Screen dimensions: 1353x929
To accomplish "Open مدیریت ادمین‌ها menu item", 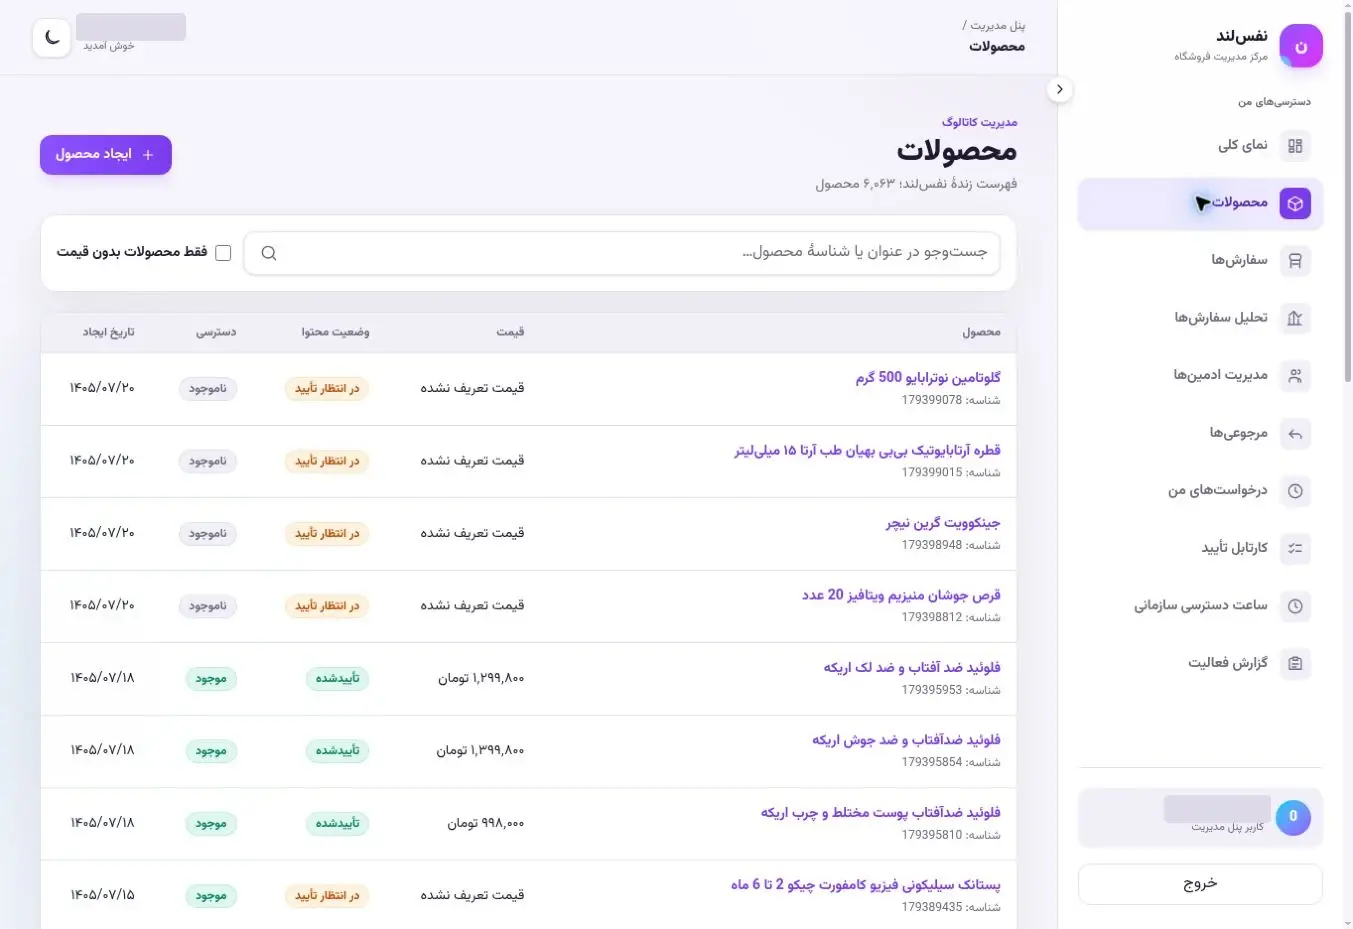I will 1200,376.
